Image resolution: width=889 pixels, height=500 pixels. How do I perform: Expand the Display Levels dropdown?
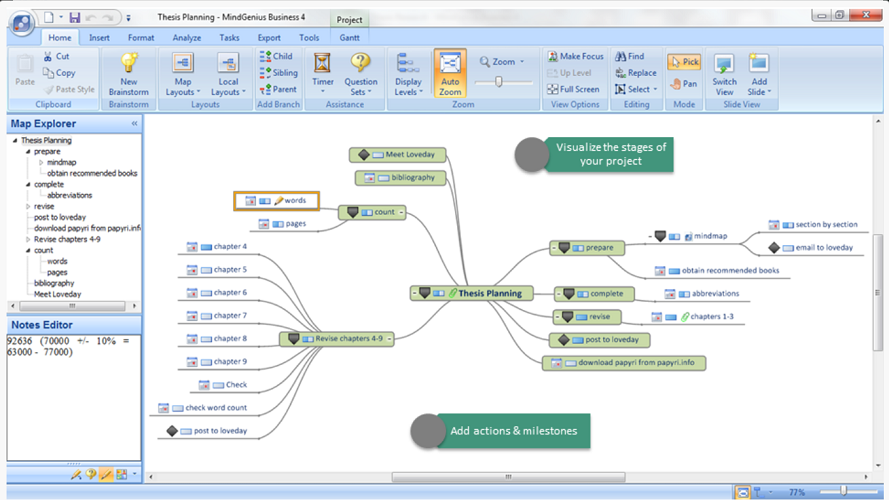[408, 72]
